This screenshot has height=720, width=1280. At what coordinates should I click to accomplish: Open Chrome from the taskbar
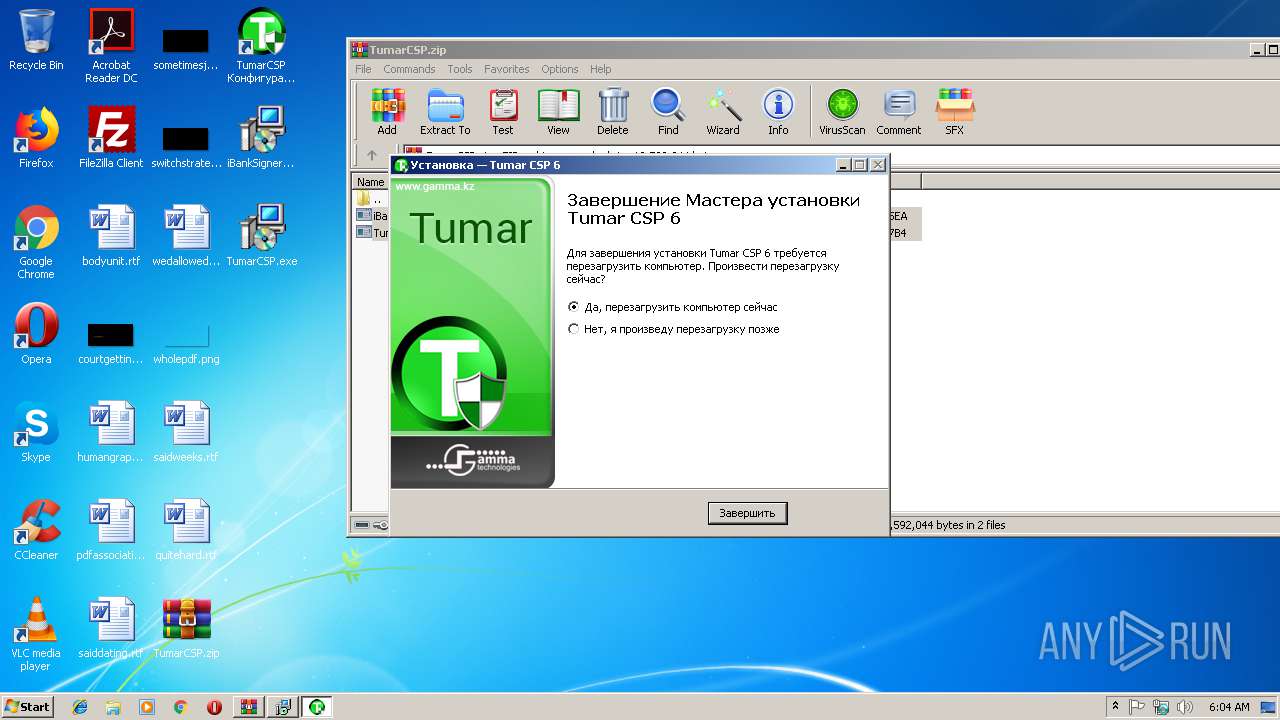click(x=180, y=707)
